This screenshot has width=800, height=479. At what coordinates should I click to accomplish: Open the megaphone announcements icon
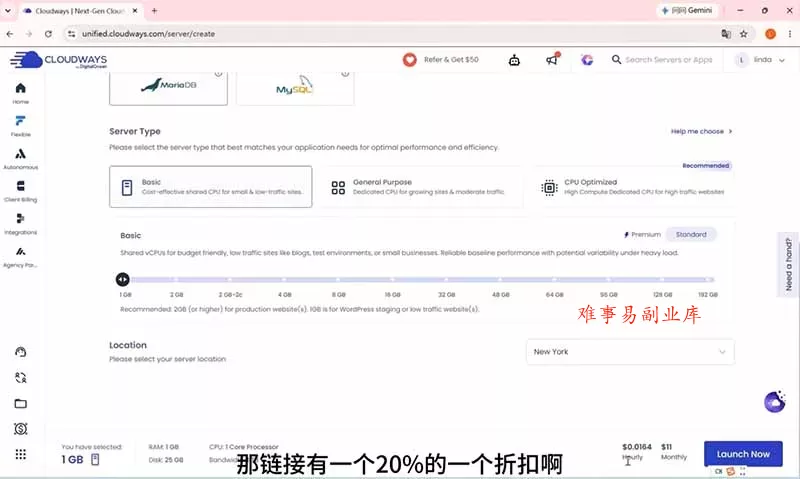552,60
